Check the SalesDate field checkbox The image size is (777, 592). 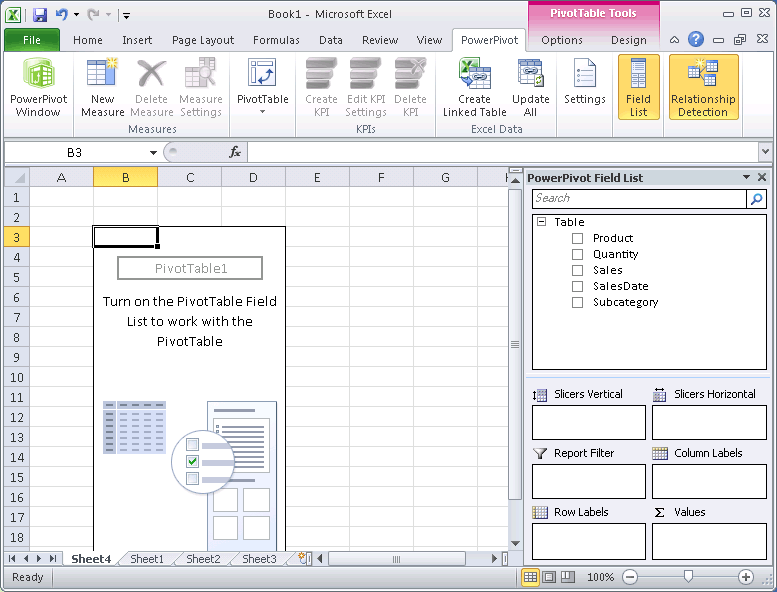(x=577, y=286)
